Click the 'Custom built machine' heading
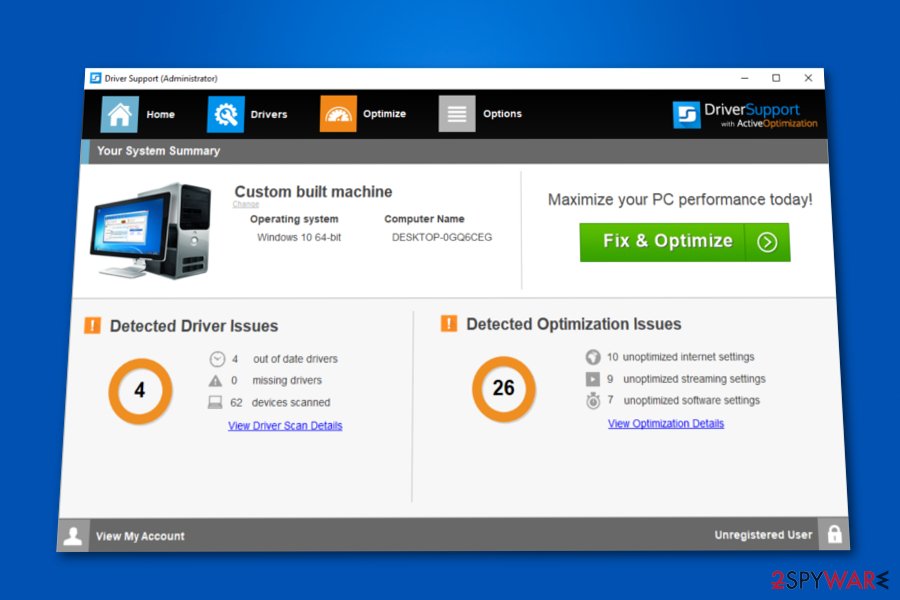Image resolution: width=900 pixels, height=600 pixels. coord(313,192)
